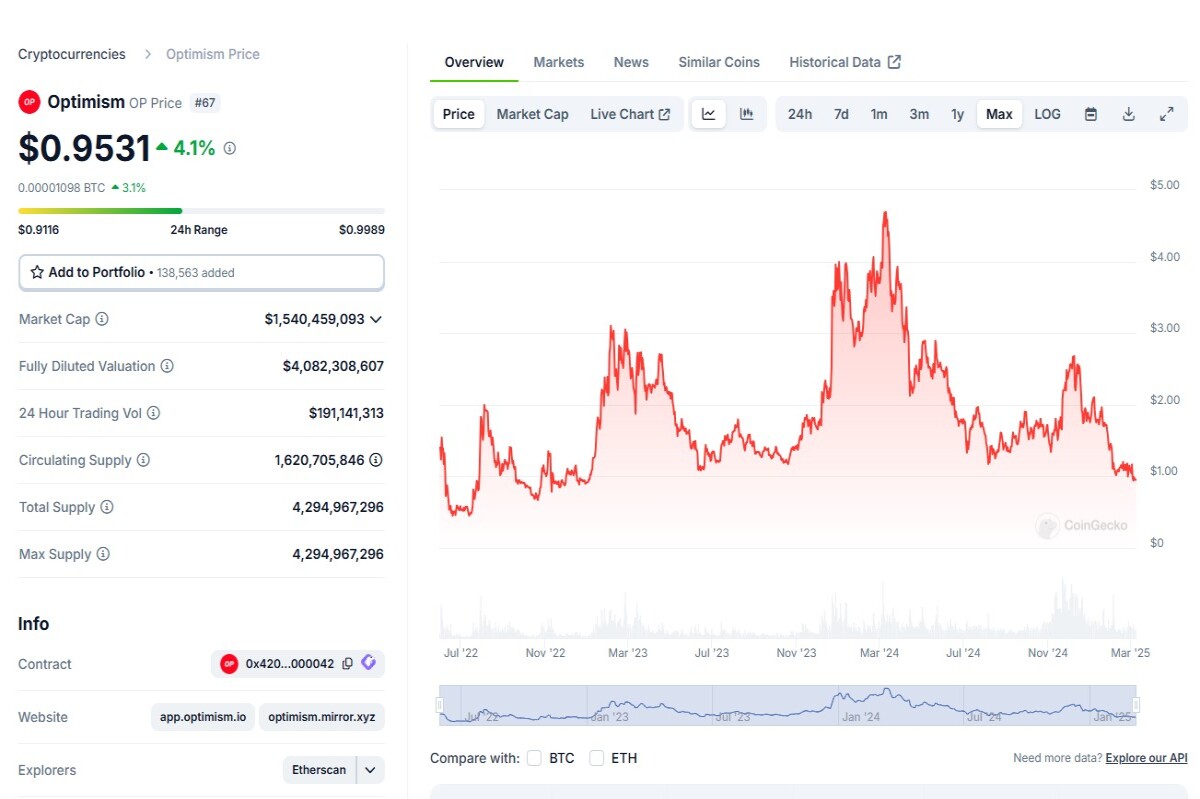Toggle LOG scale on chart

(x=1047, y=114)
